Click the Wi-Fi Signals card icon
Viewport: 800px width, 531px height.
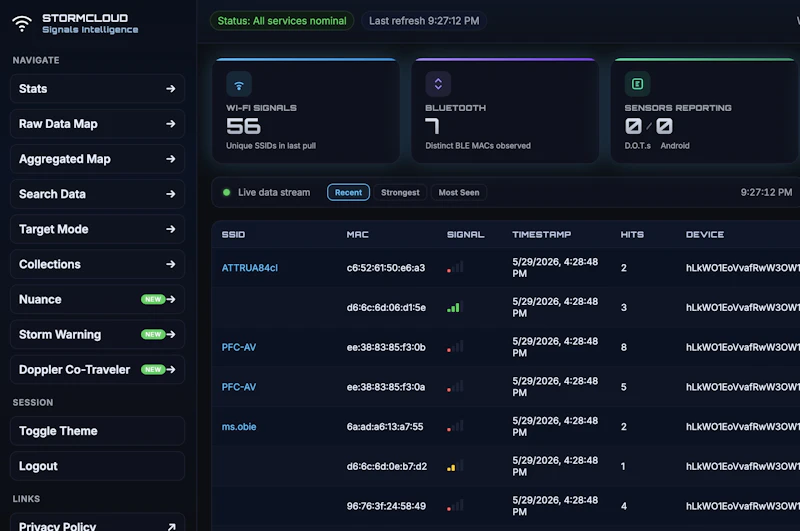click(x=239, y=84)
